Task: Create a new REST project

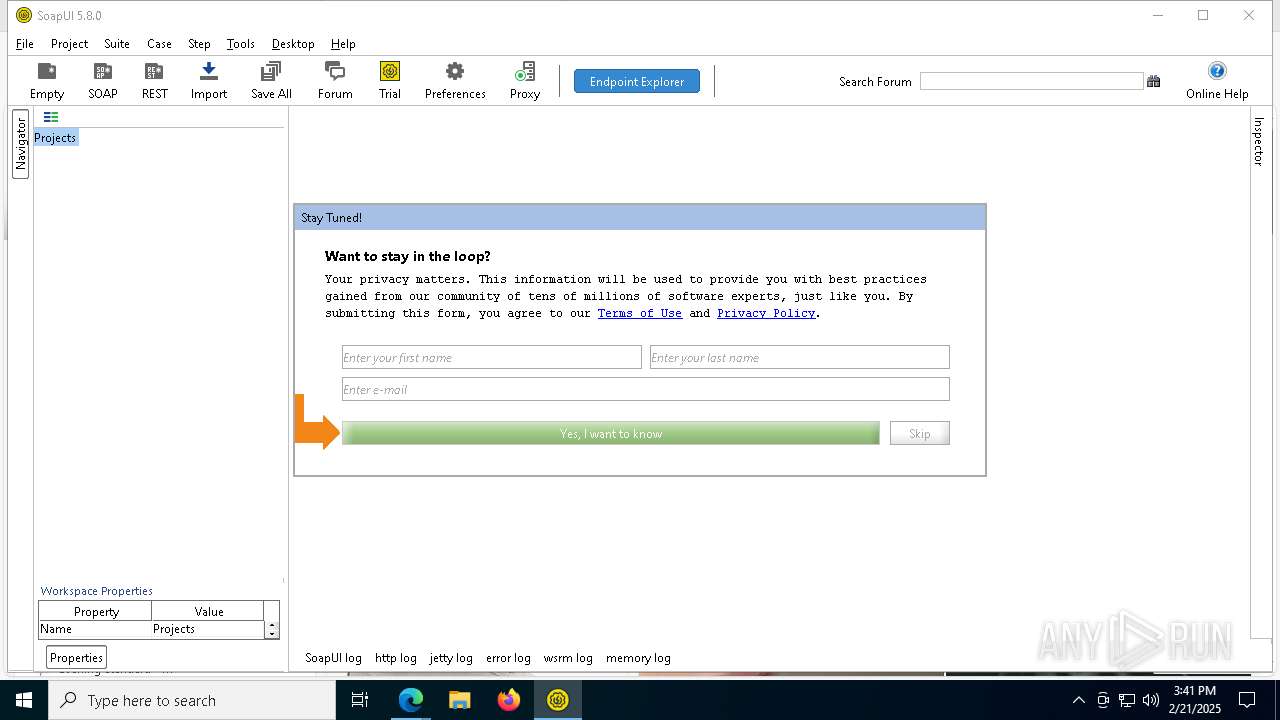Action: pos(154,81)
